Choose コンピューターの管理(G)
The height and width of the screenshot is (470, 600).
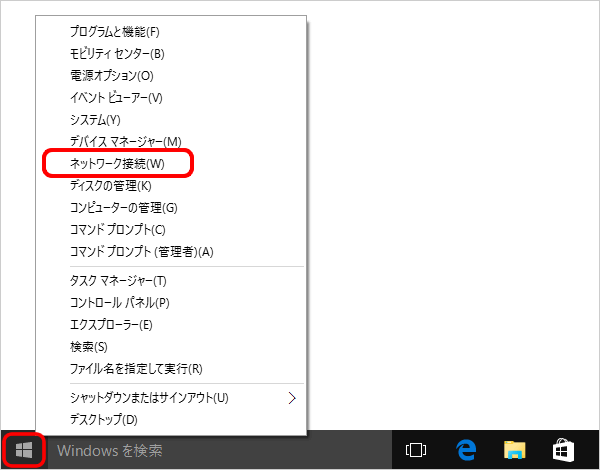(x=123, y=207)
